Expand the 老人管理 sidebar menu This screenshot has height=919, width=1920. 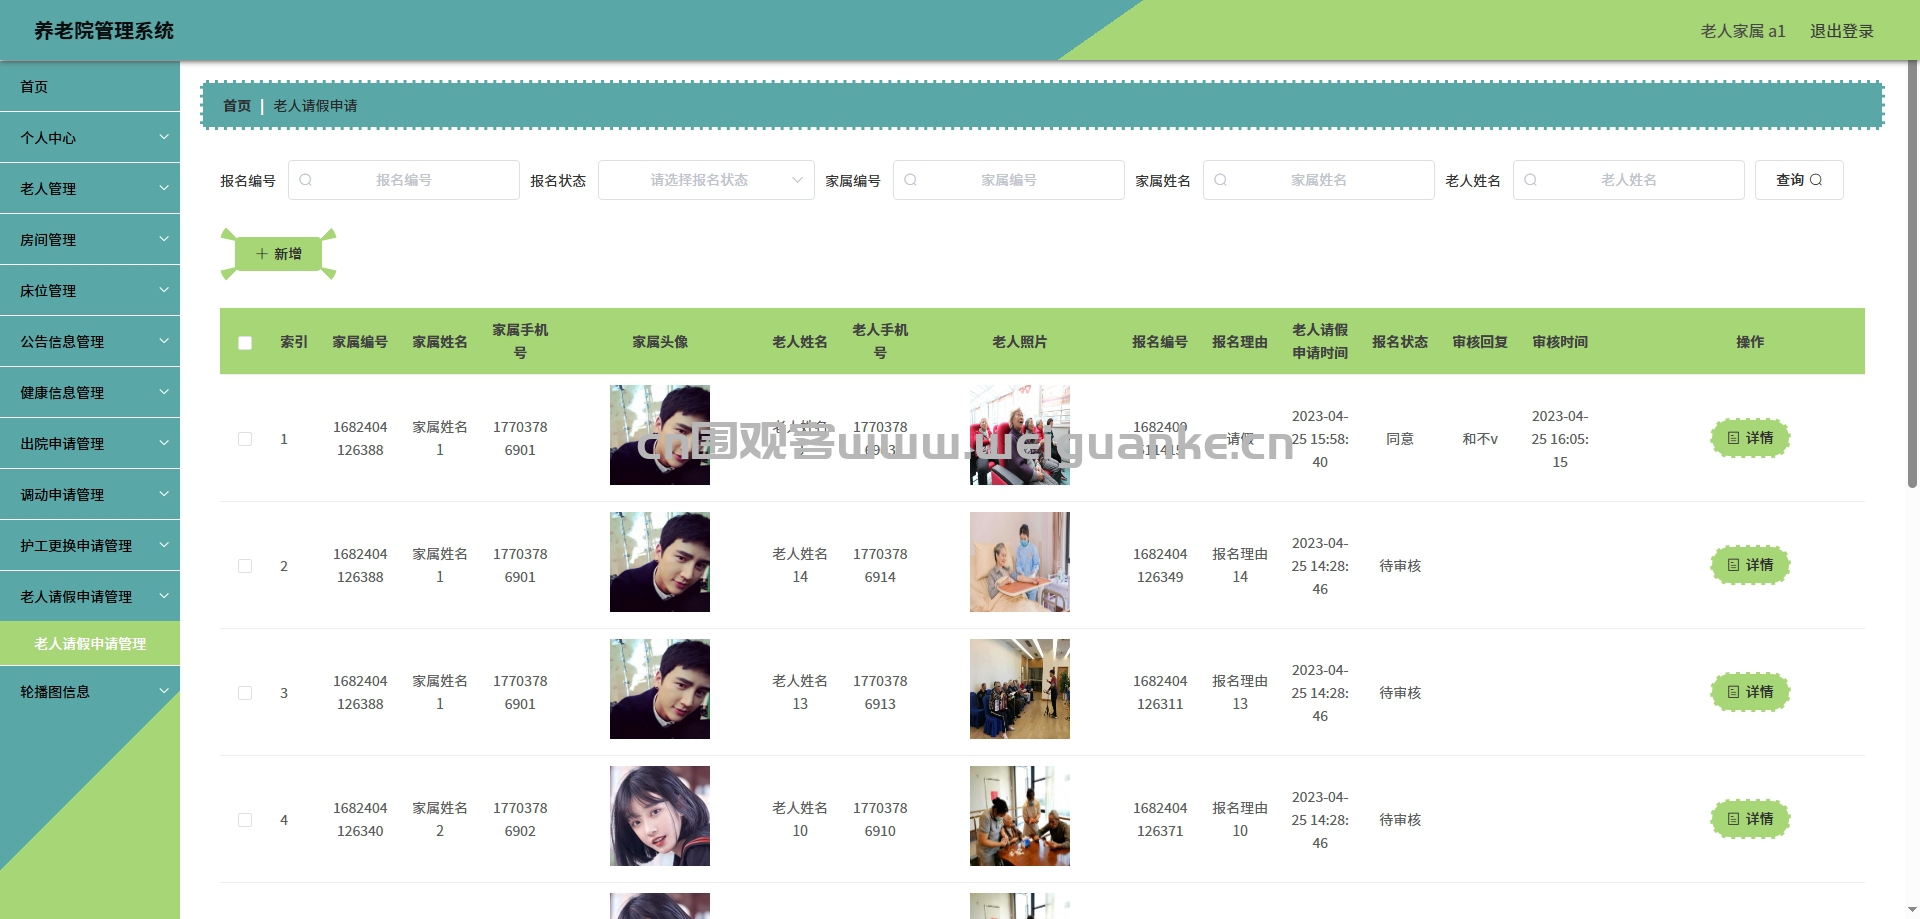click(90, 189)
